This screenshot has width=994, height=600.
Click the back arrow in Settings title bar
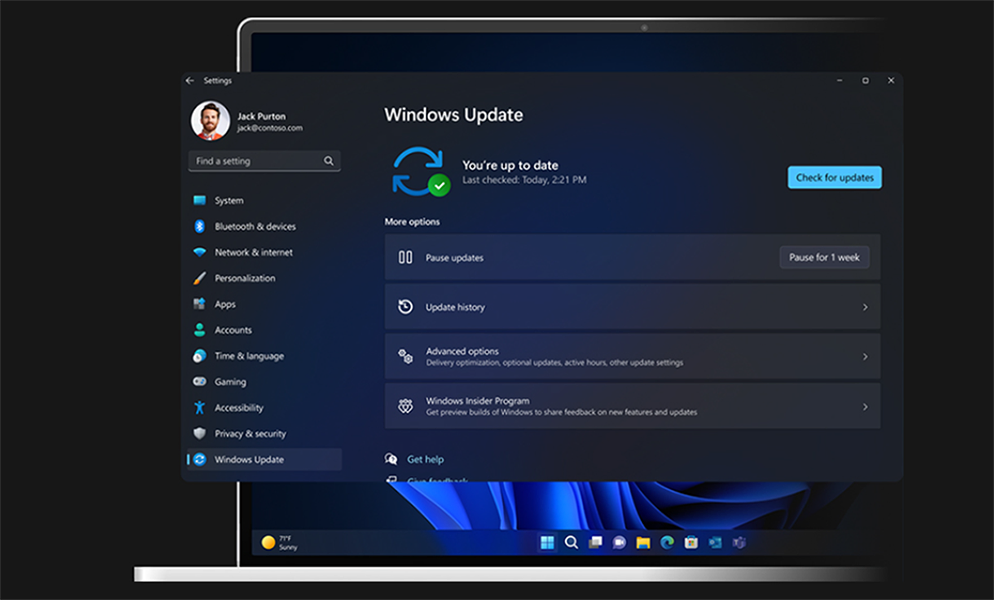[190, 81]
